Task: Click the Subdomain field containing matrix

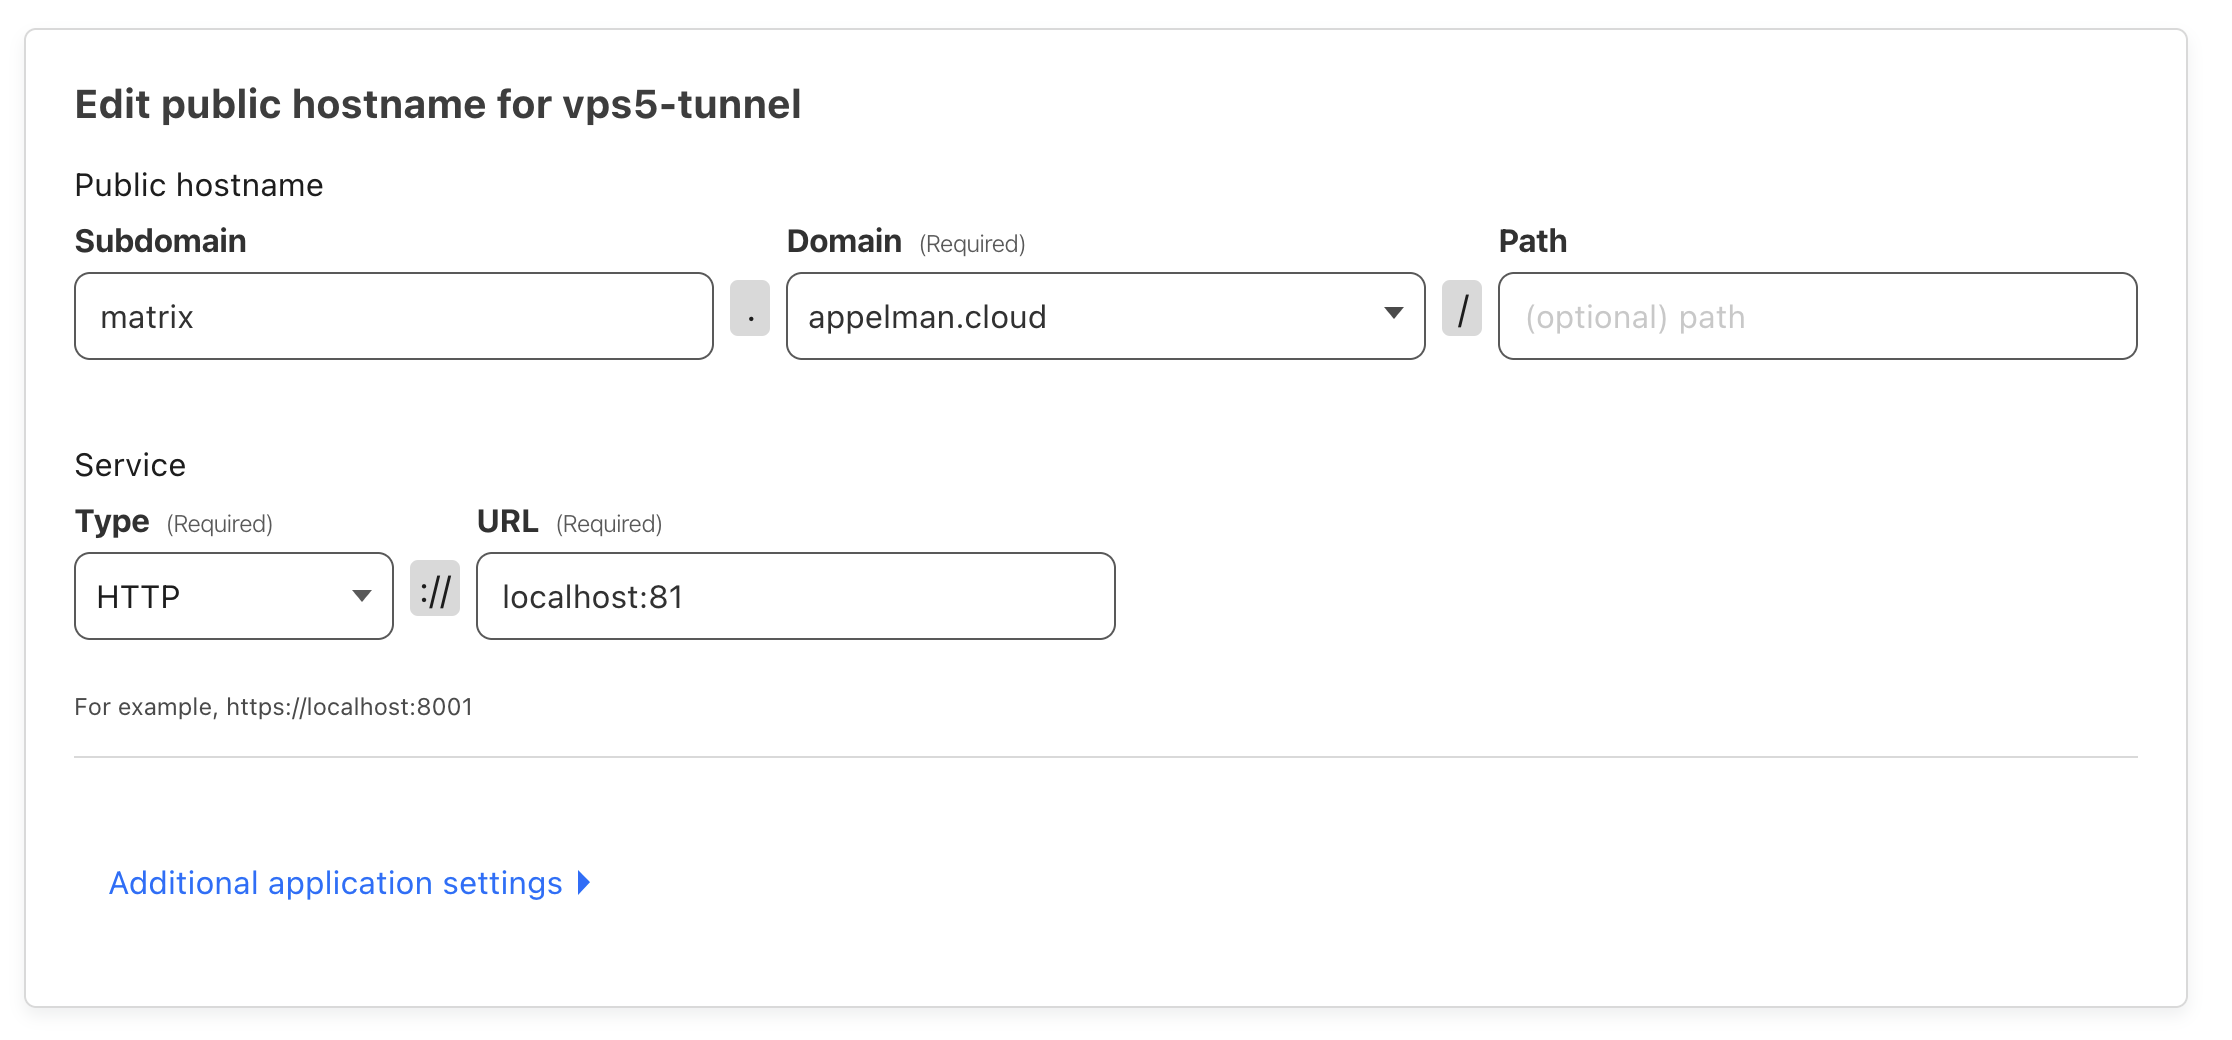Action: (x=393, y=316)
